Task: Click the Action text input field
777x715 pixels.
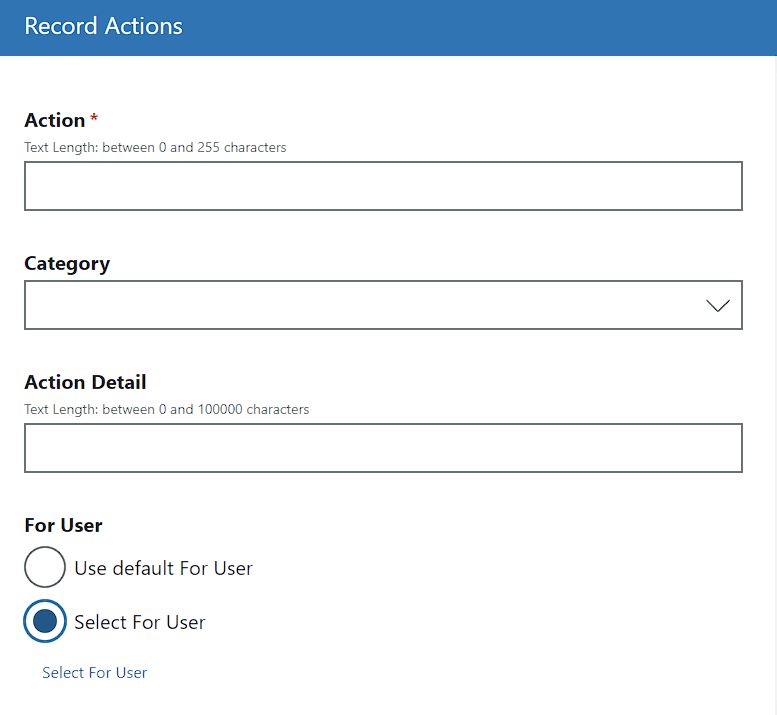Action: pyautogui.click(x=383, y=186)
